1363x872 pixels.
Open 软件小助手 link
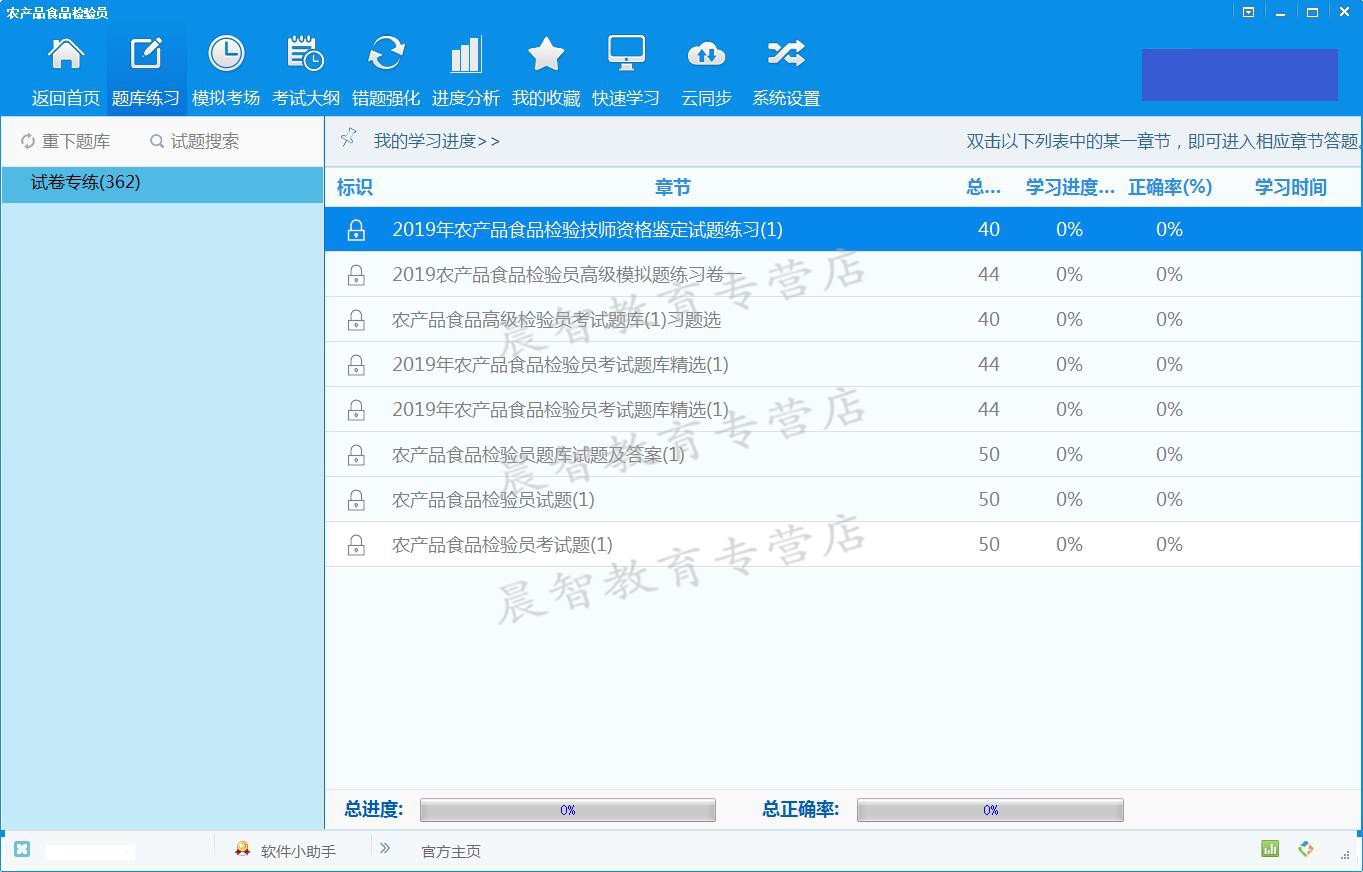298,851
